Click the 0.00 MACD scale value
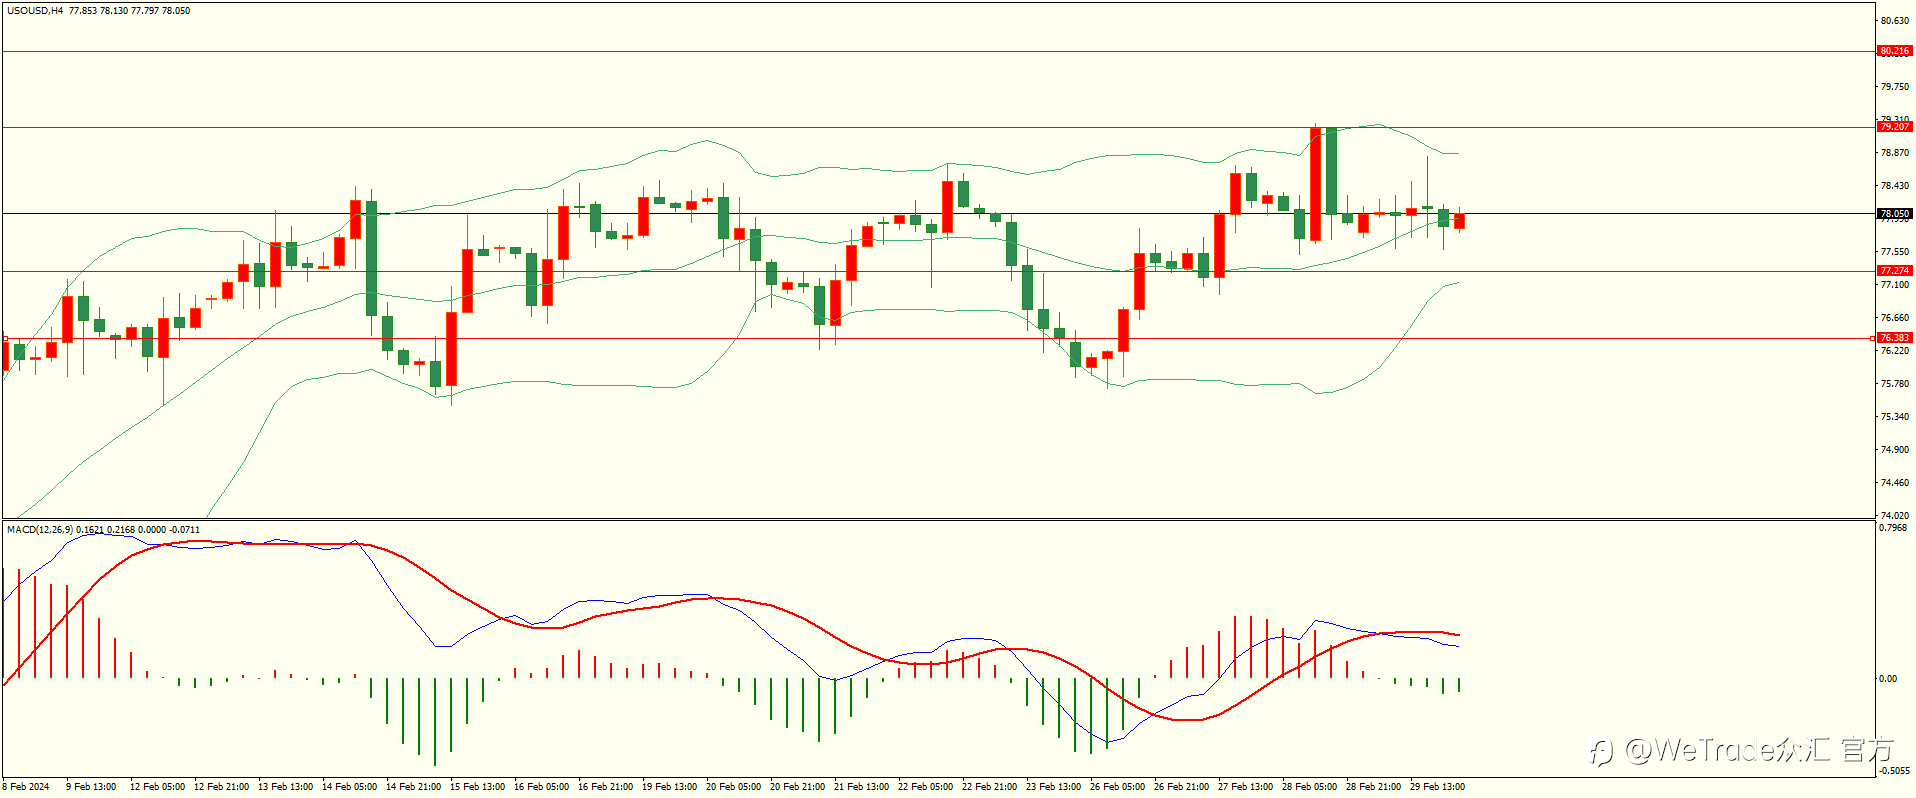The image size is (1916, 798). 1888,679
